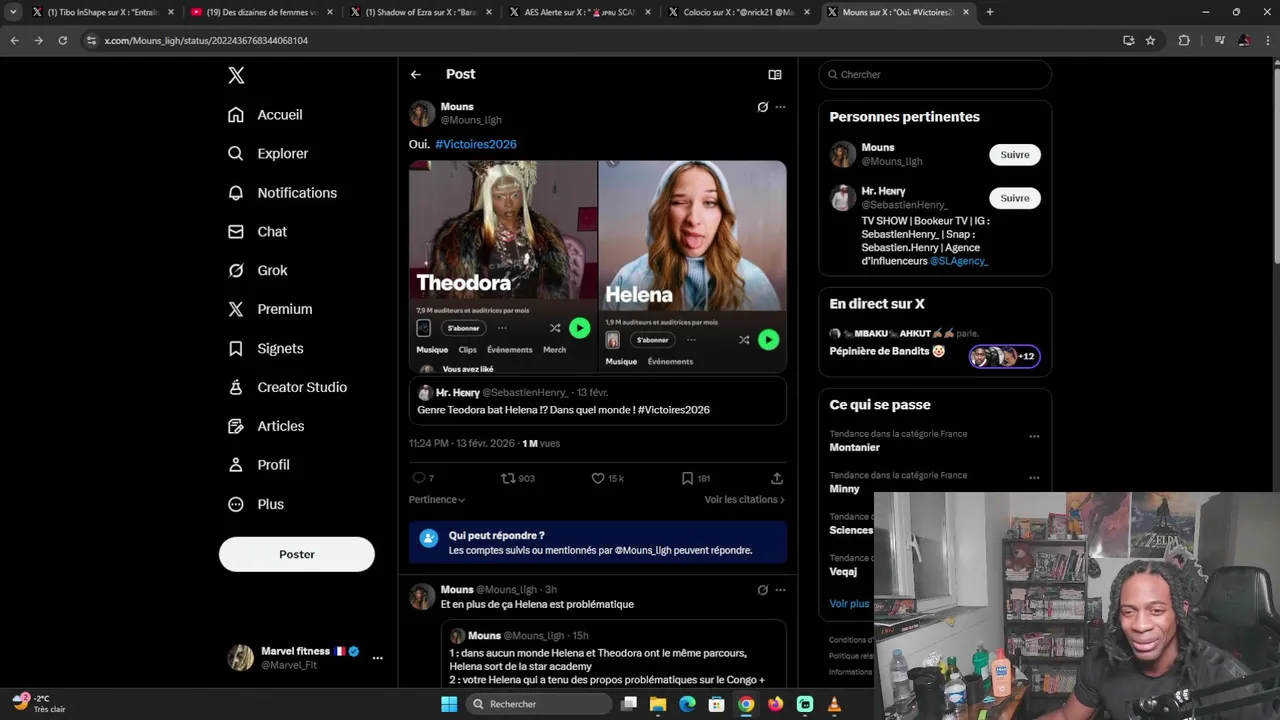This screenshot has height=720, width=1280.
Task: Open Articles section
Action: 266,427
